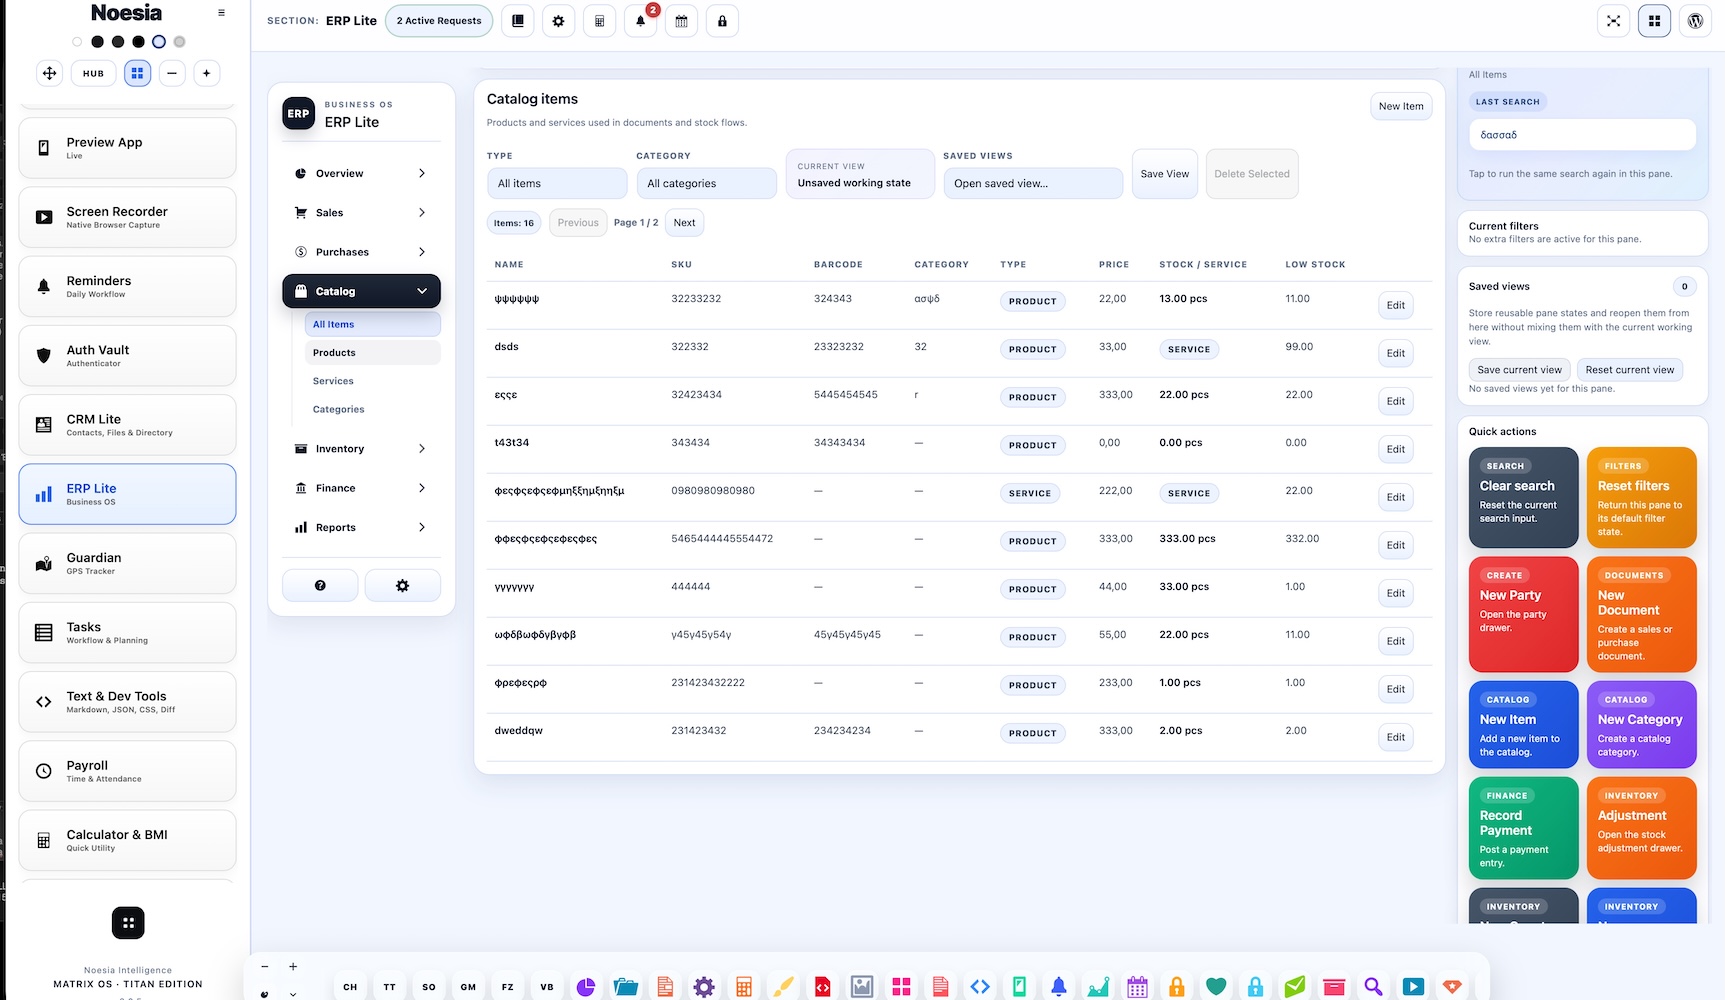Click the New Item button
The image size is (1725, 1000).
tap(1400, 106)
